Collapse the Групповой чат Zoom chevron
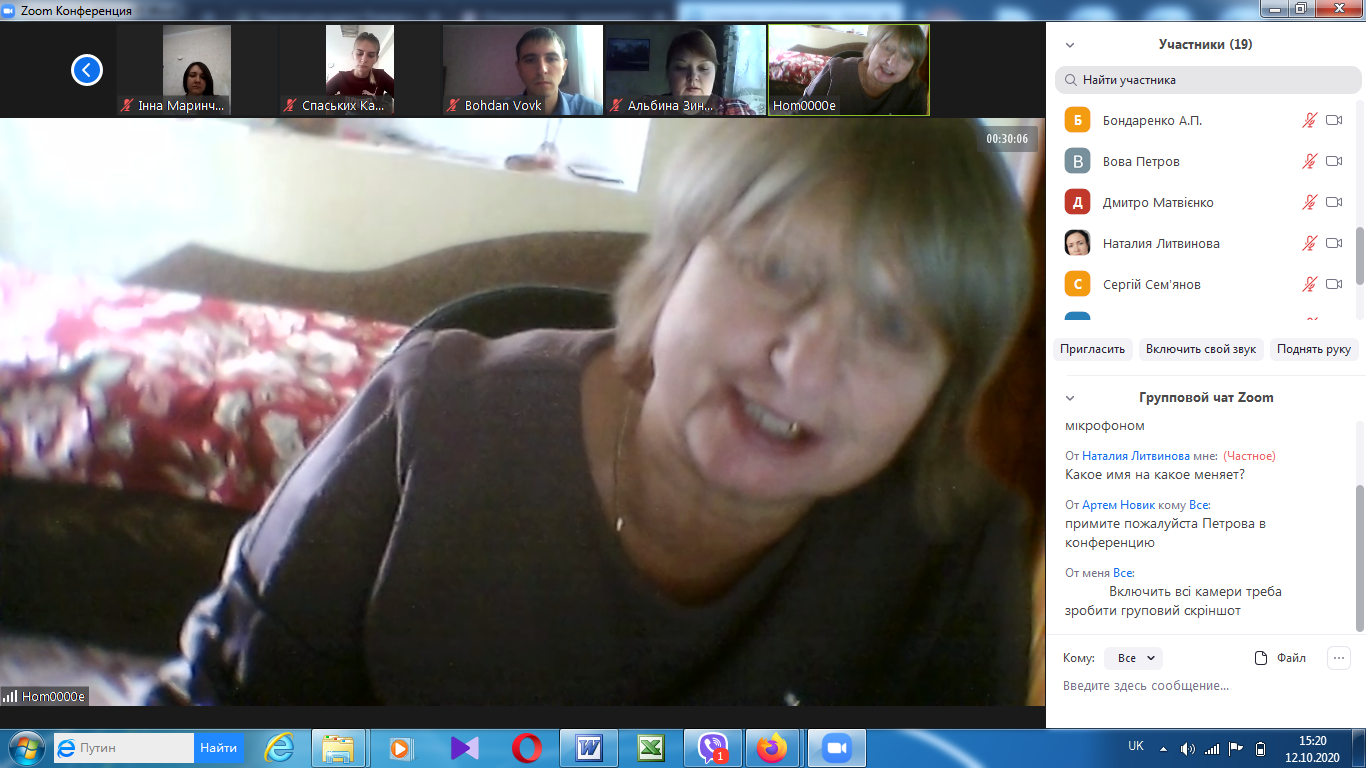 (1070, 398)
